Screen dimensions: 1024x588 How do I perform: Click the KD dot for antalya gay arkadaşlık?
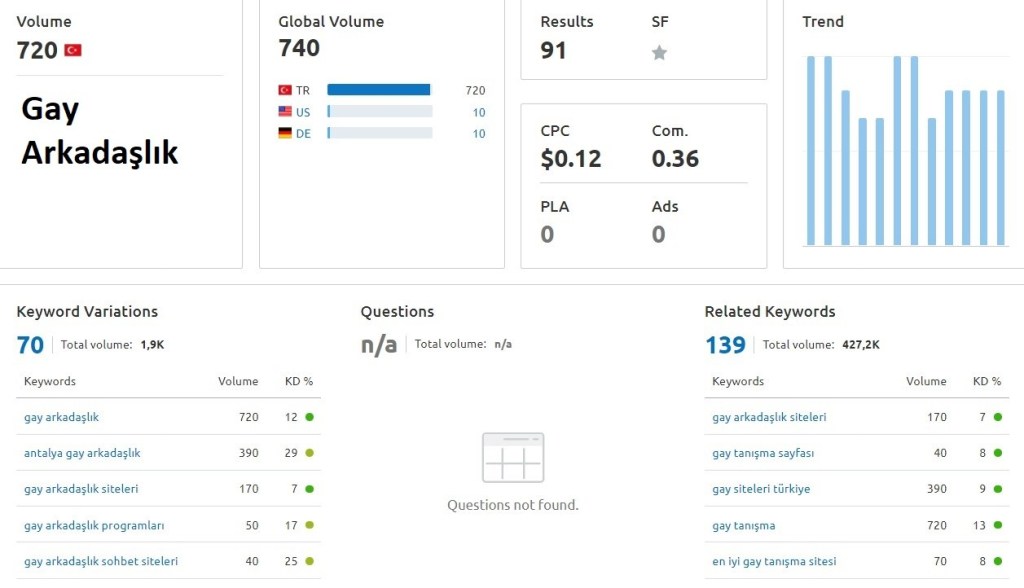[x=310, y=453]
